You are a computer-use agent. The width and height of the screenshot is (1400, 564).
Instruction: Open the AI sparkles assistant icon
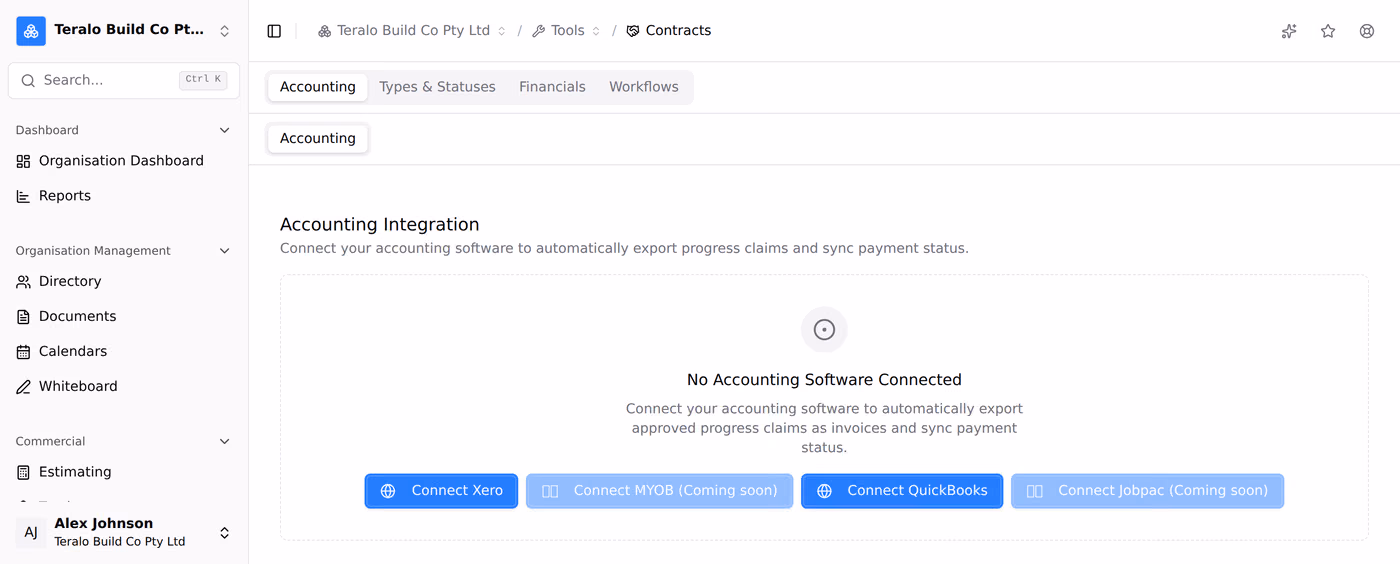[1289, 31]
